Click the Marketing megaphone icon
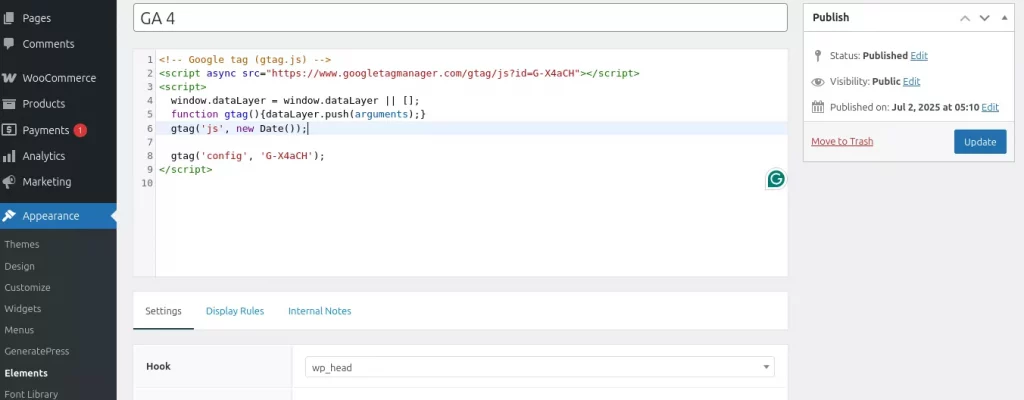Screen dimensions: 1024x400 click(9, 182)
